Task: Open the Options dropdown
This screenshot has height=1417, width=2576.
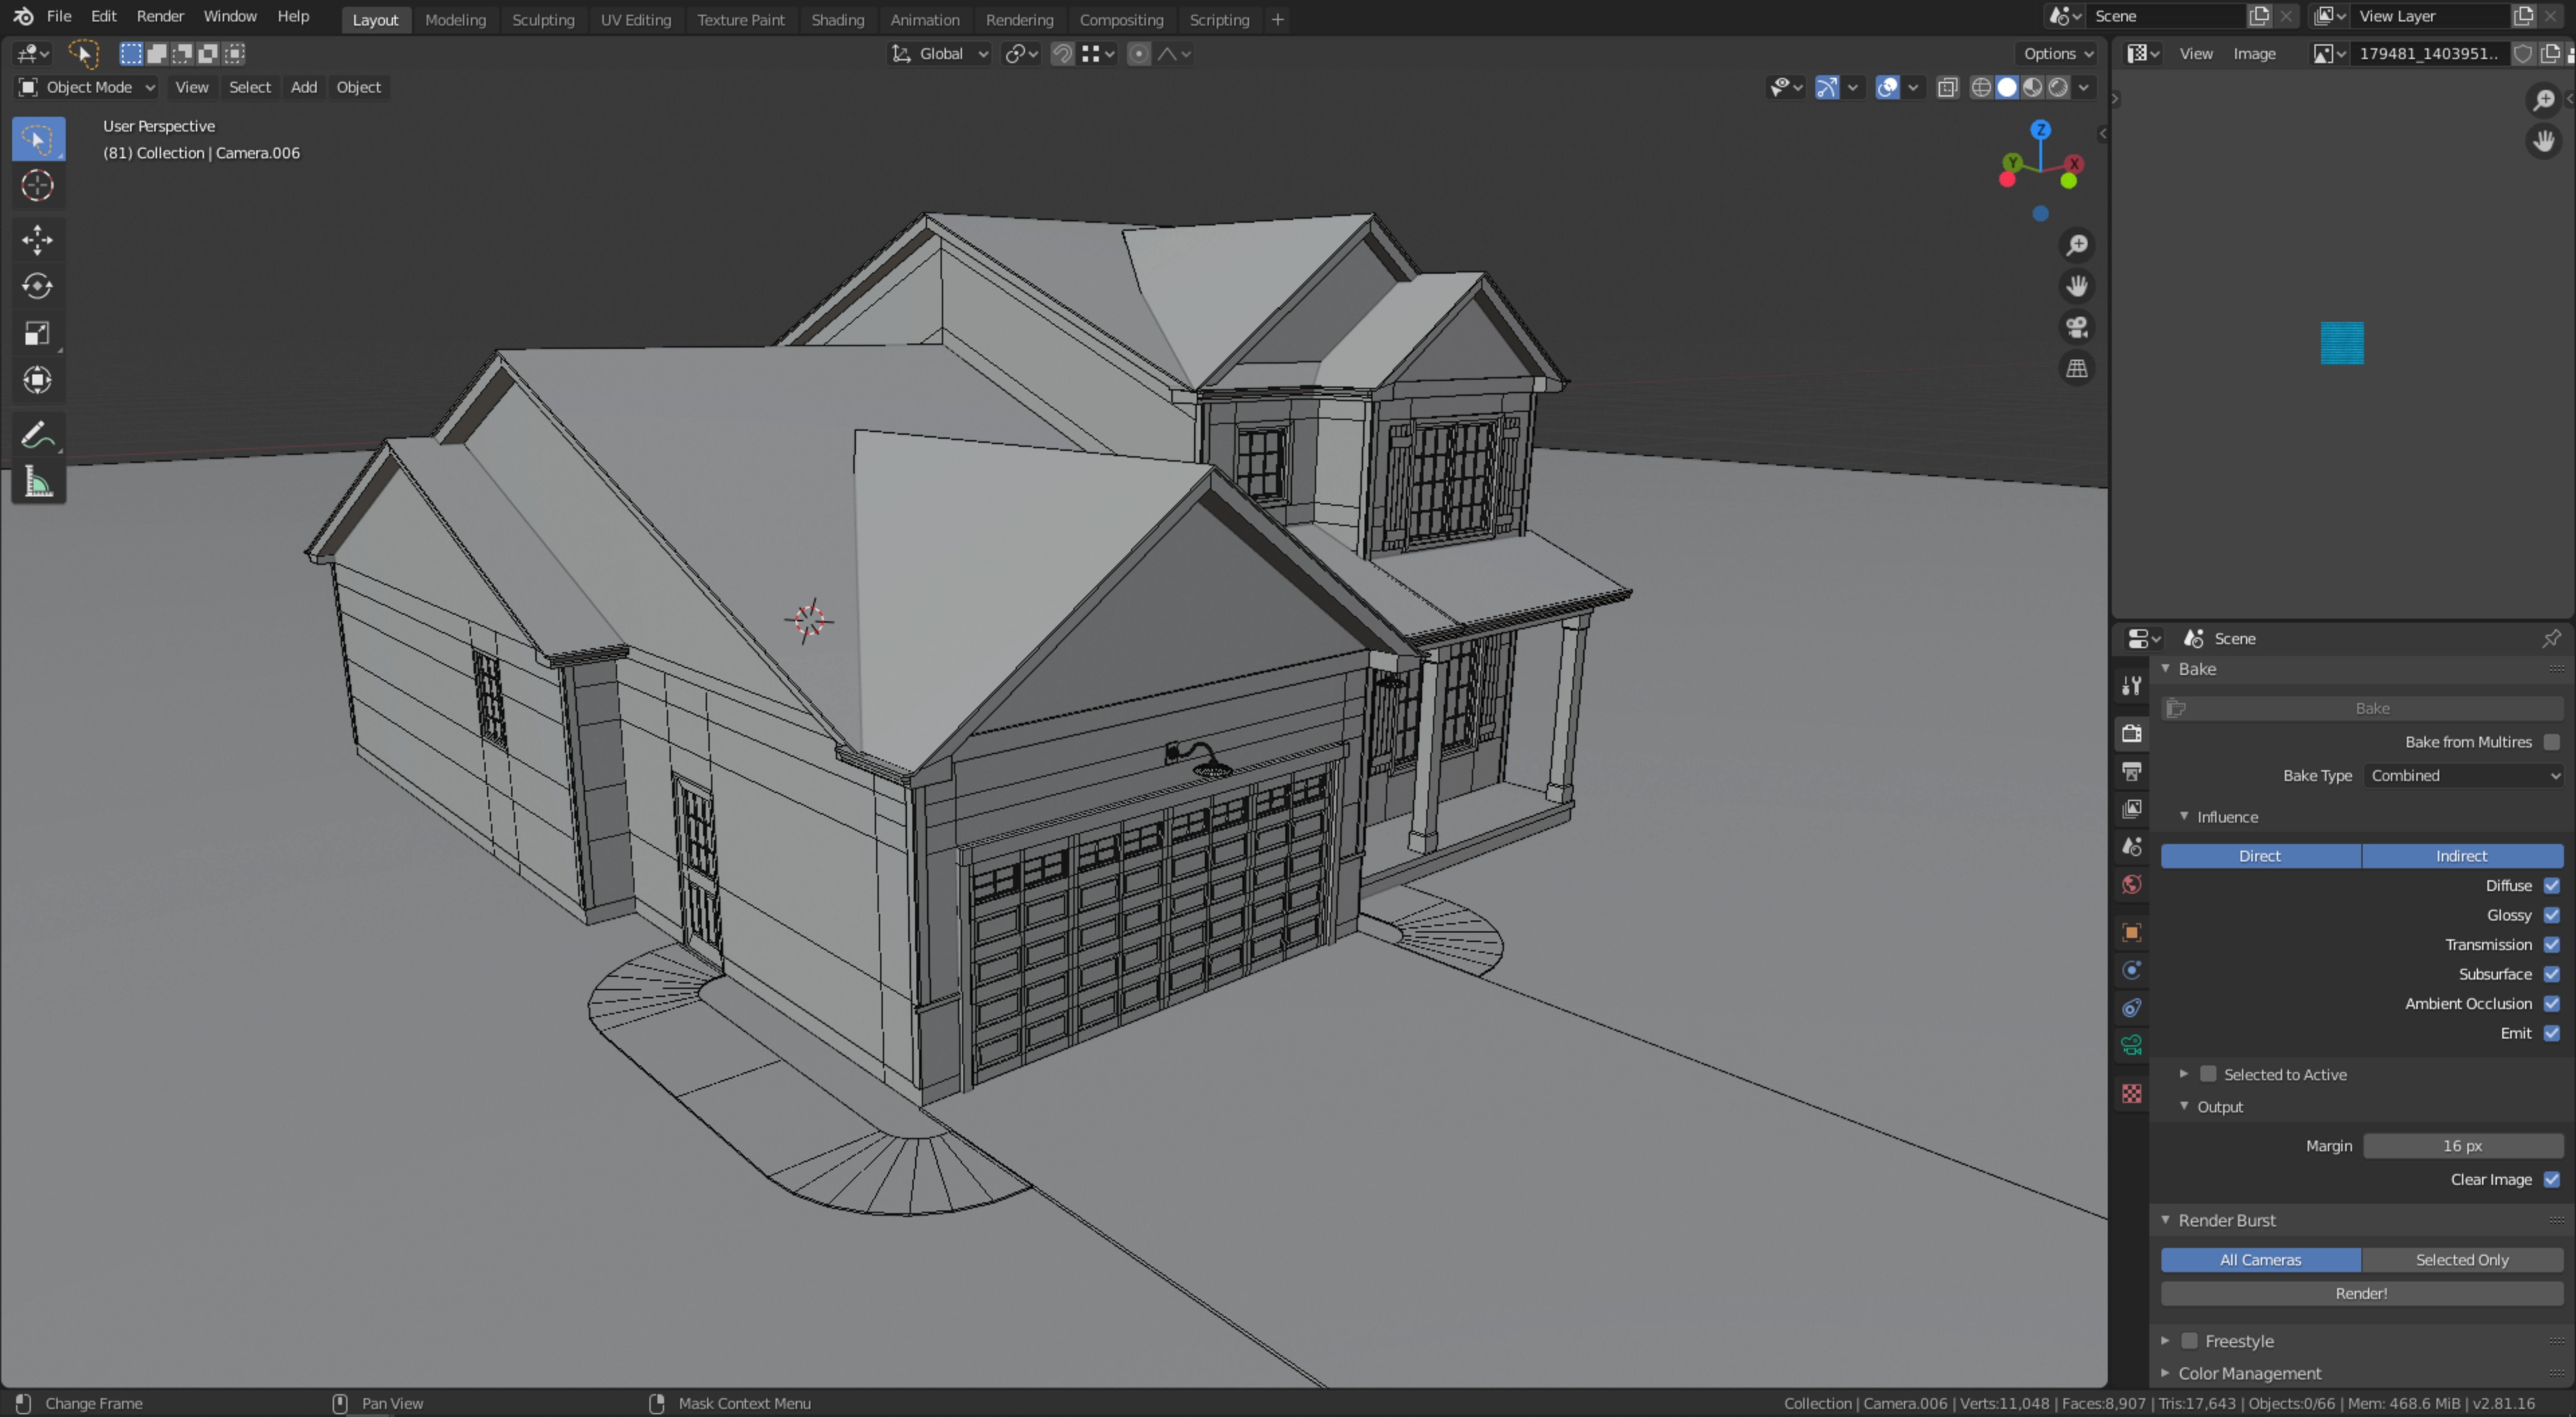Action: [x=2058, y=54]
